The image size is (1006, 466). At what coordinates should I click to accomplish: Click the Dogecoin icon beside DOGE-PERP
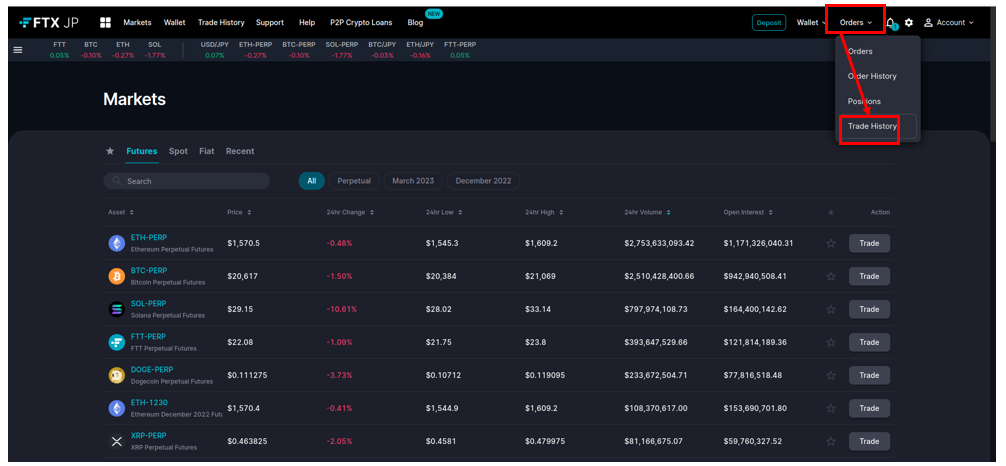click(117, 375)
